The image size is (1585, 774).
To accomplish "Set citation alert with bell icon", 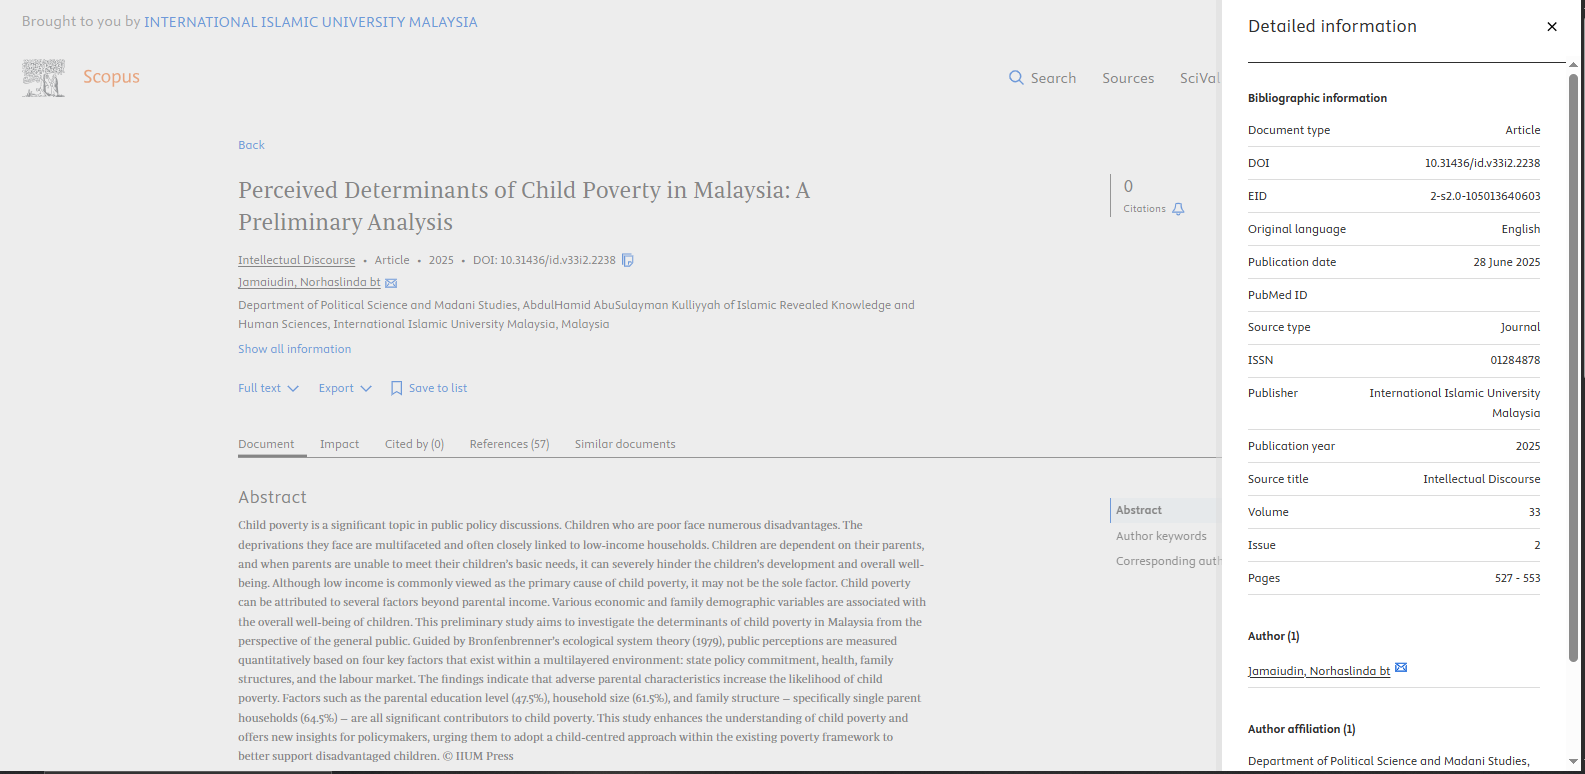I will pyautogui.click(x=1178, y=209).
